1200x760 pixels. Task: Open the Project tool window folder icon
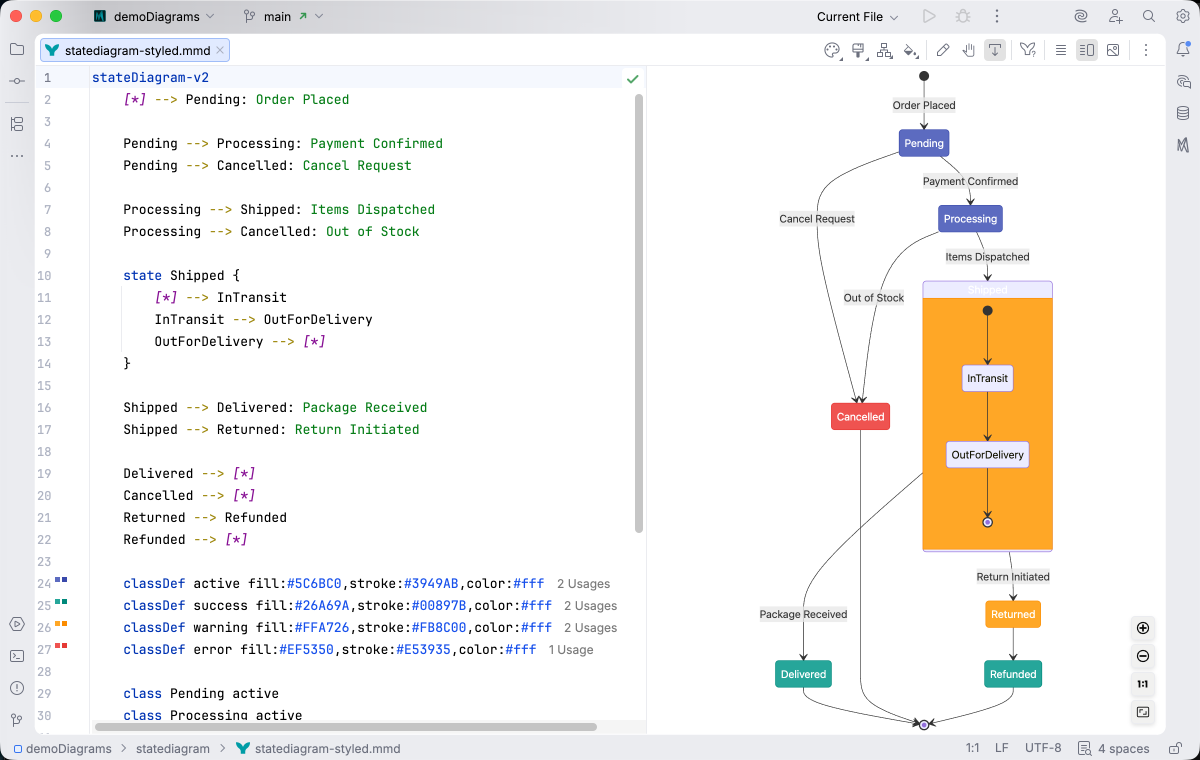pos(17,49)
